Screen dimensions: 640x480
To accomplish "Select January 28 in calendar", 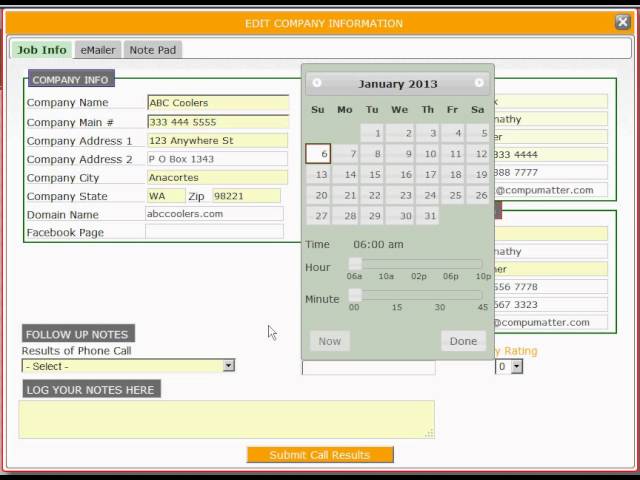I will (x=345, y=216).
